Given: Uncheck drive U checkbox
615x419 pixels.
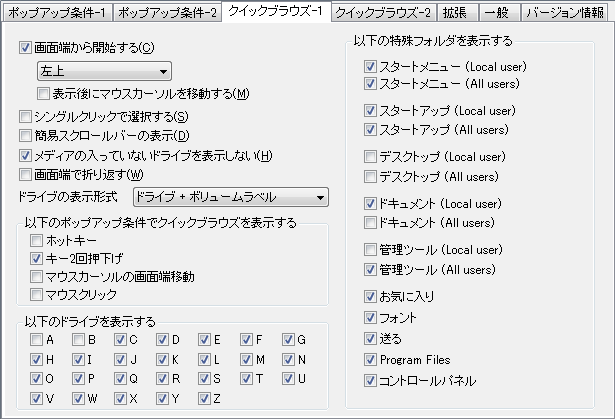Looking at the screenshot, I should pos(288,379).
